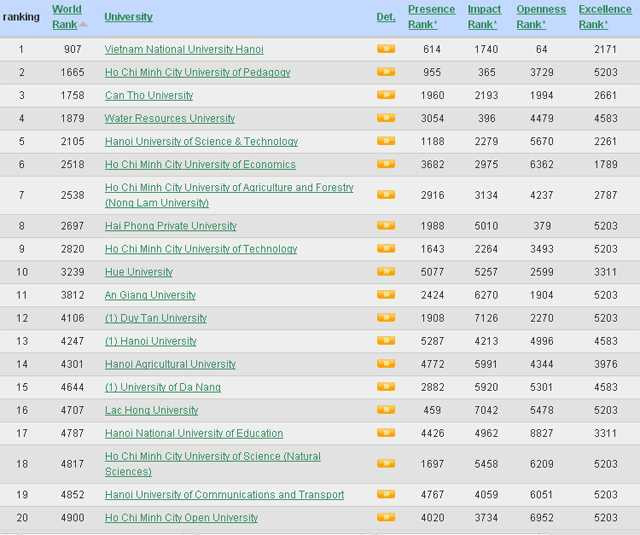This screenshot has width=640, height=535.
Task: Click details icon for Vietnam National University Hanoi
Action: point(385,49)
